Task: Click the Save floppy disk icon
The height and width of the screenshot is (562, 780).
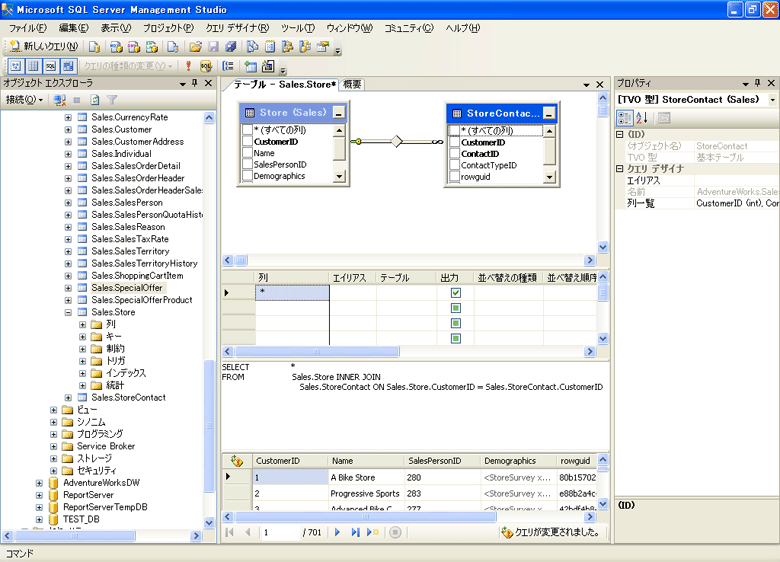Action: pyautogui.click(x=213, y=47)
